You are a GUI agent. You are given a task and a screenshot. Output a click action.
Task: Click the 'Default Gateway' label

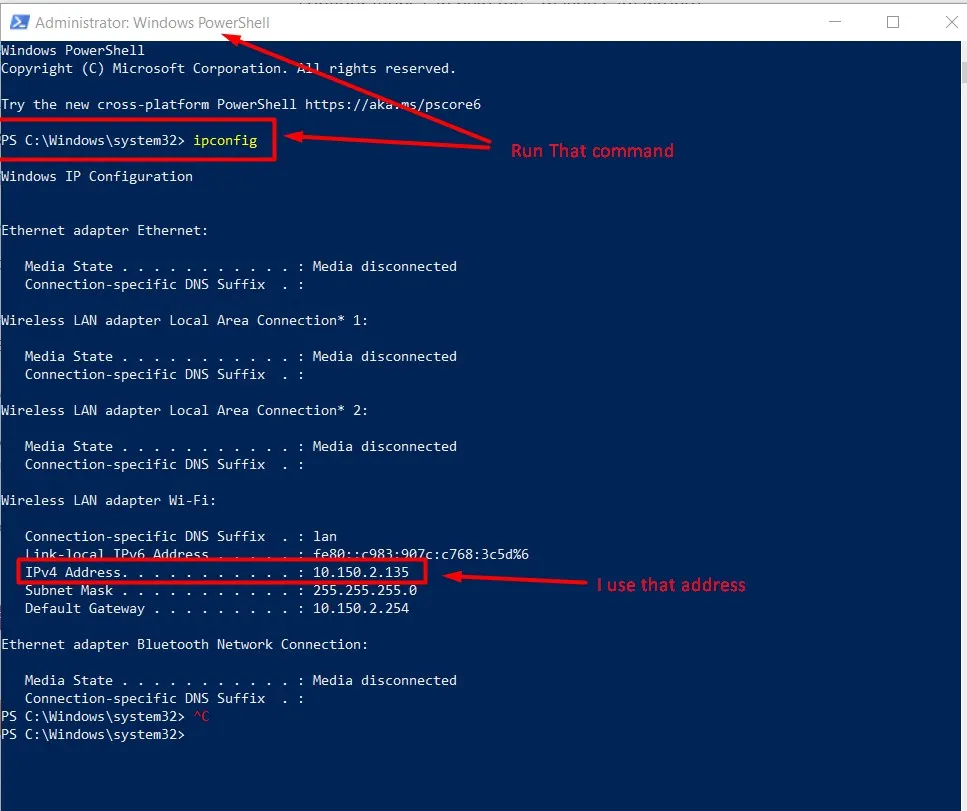[84, 608]
